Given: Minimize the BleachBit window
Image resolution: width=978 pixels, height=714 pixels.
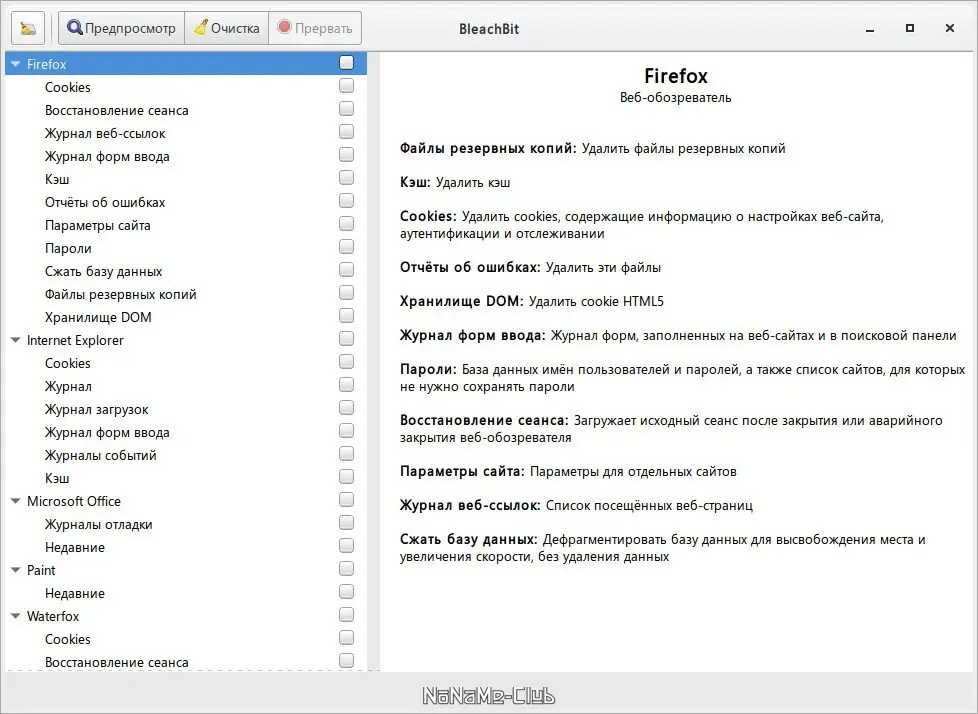Looking at the screenshot, I should coord(870,29).
